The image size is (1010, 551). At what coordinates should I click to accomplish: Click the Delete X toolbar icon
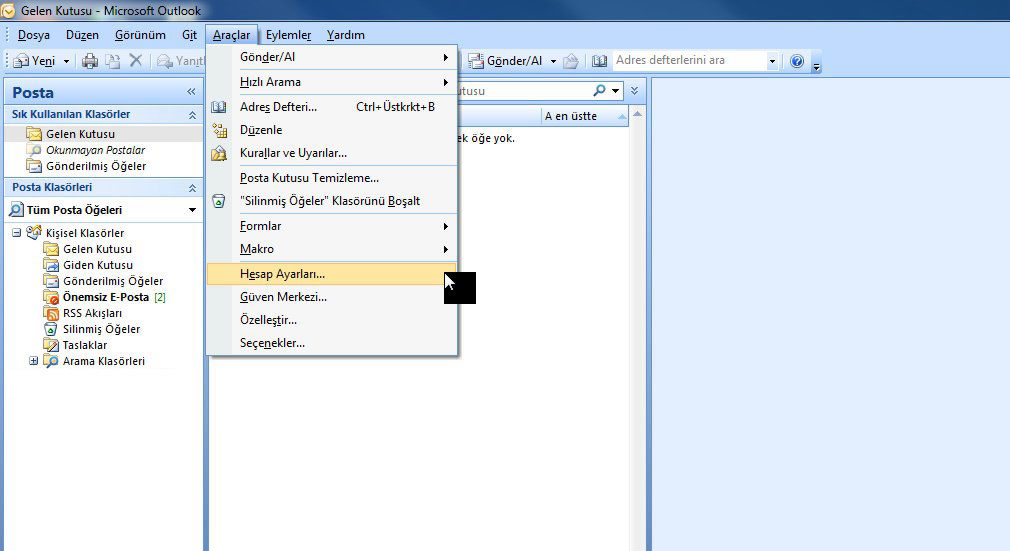pos(135,61)
